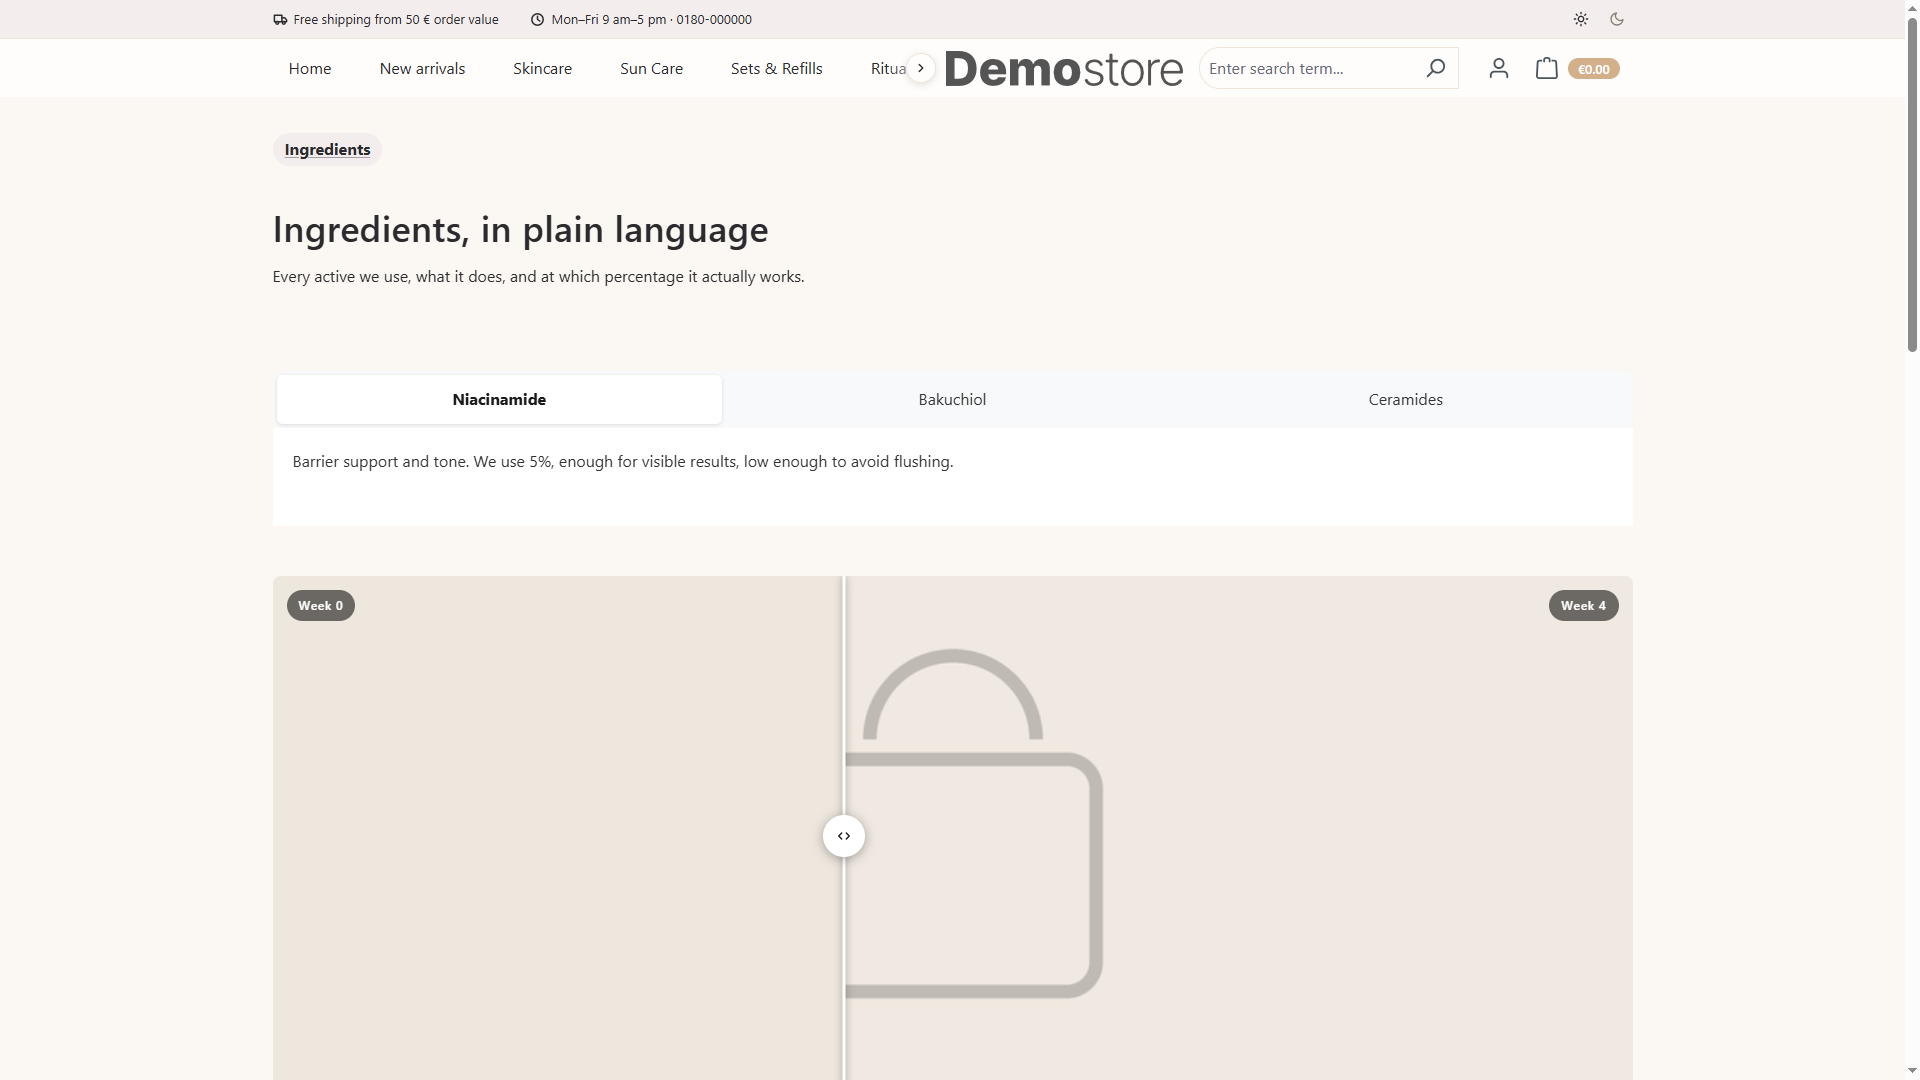
Task: Open the Sun Care category
Action: point(651,68)
